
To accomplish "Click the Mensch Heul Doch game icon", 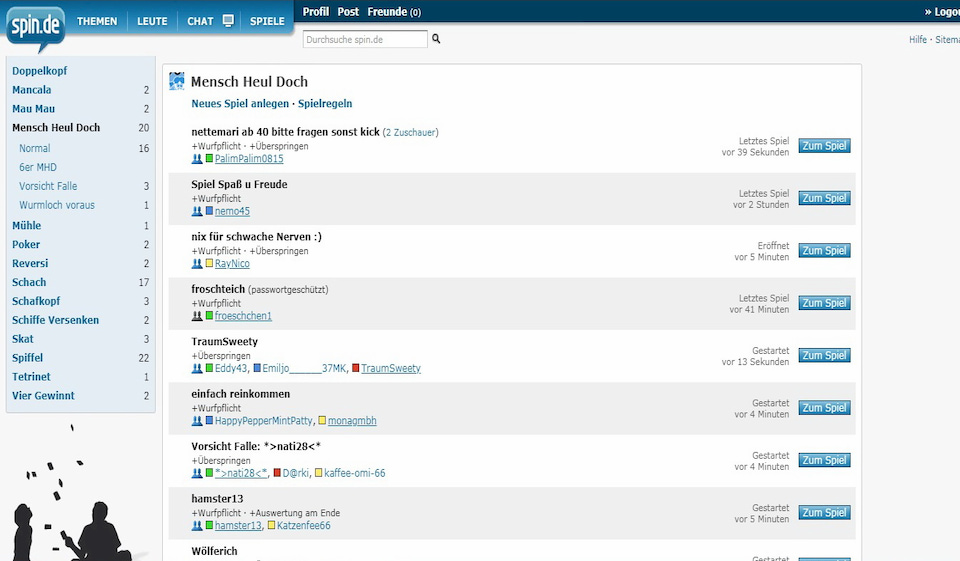I will click(177, 81).
